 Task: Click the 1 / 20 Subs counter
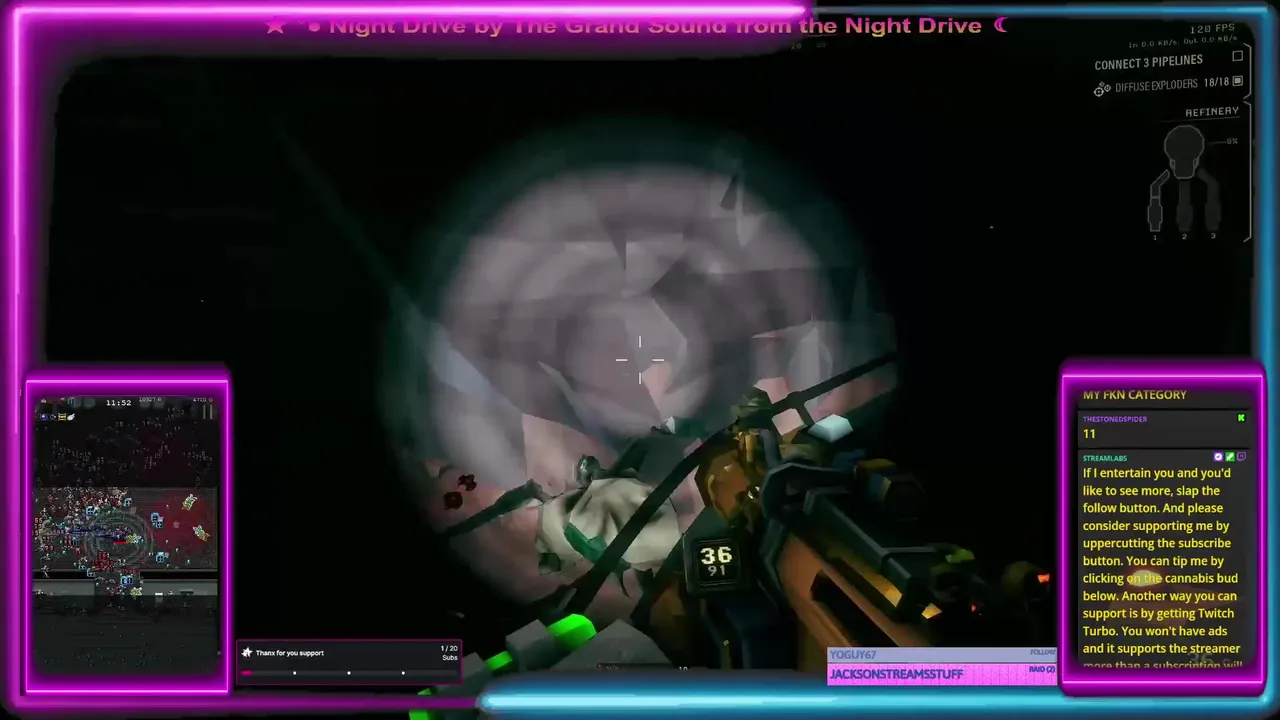(449, 653)
